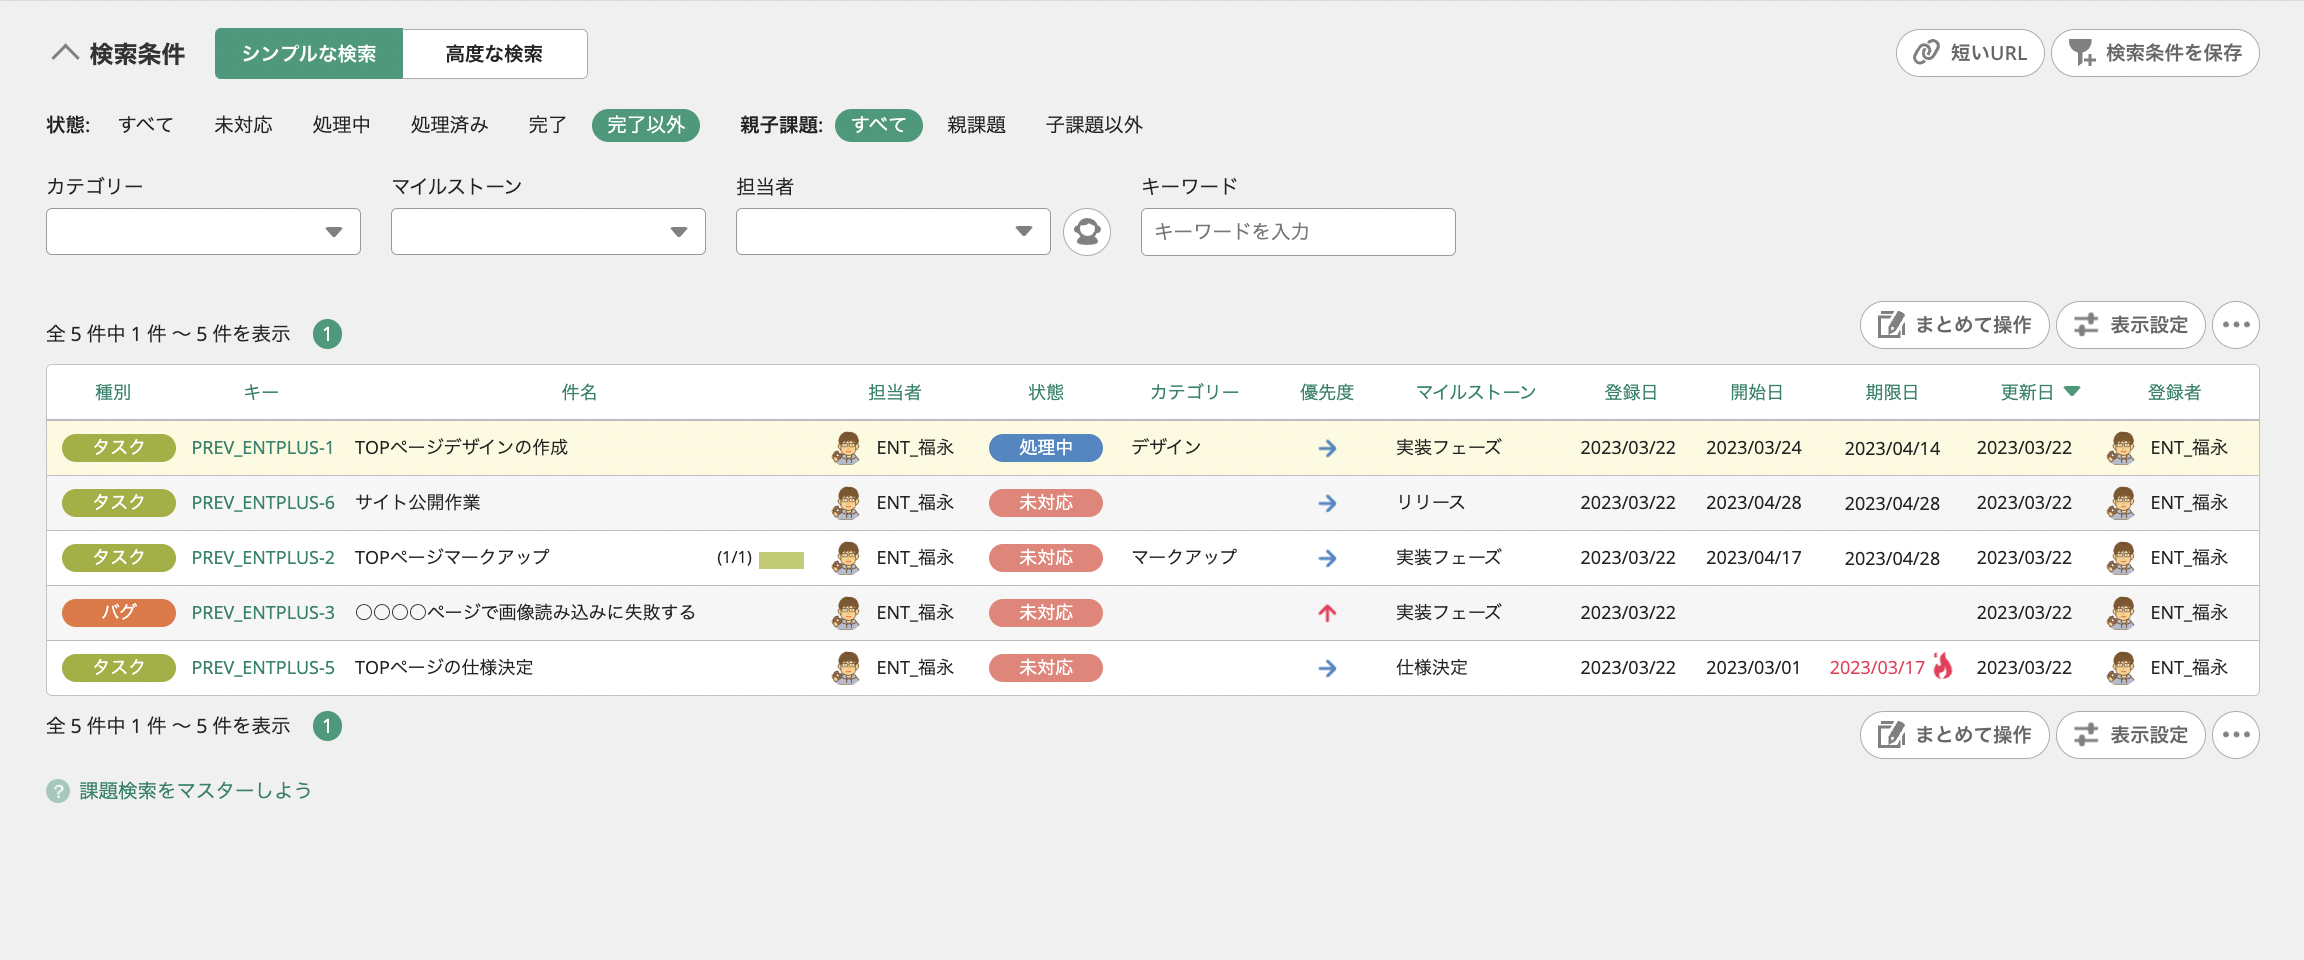
Task: Open the 表示設定 display settings icon
Action: pos(2086,324)
